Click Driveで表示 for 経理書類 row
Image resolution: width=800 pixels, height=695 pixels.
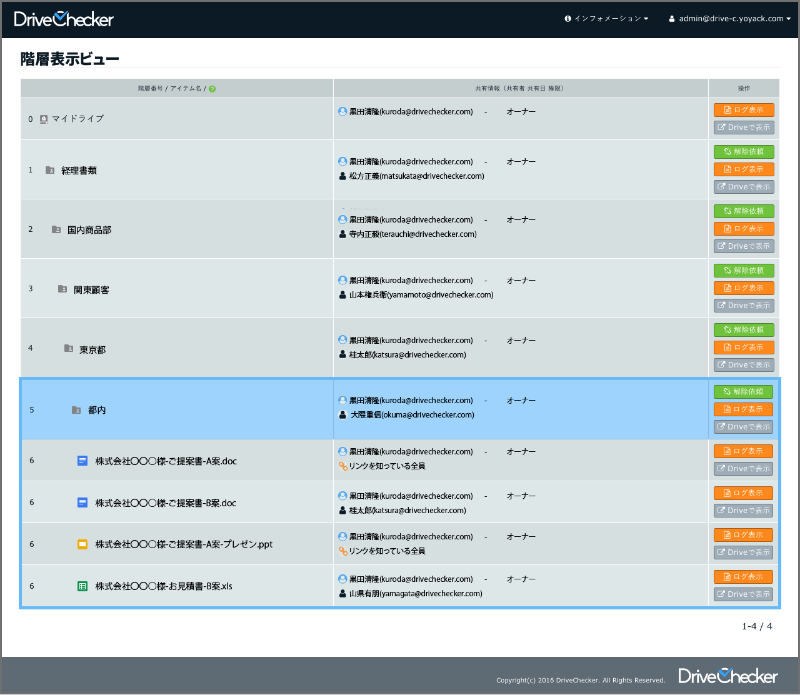(x=744, y=187)
